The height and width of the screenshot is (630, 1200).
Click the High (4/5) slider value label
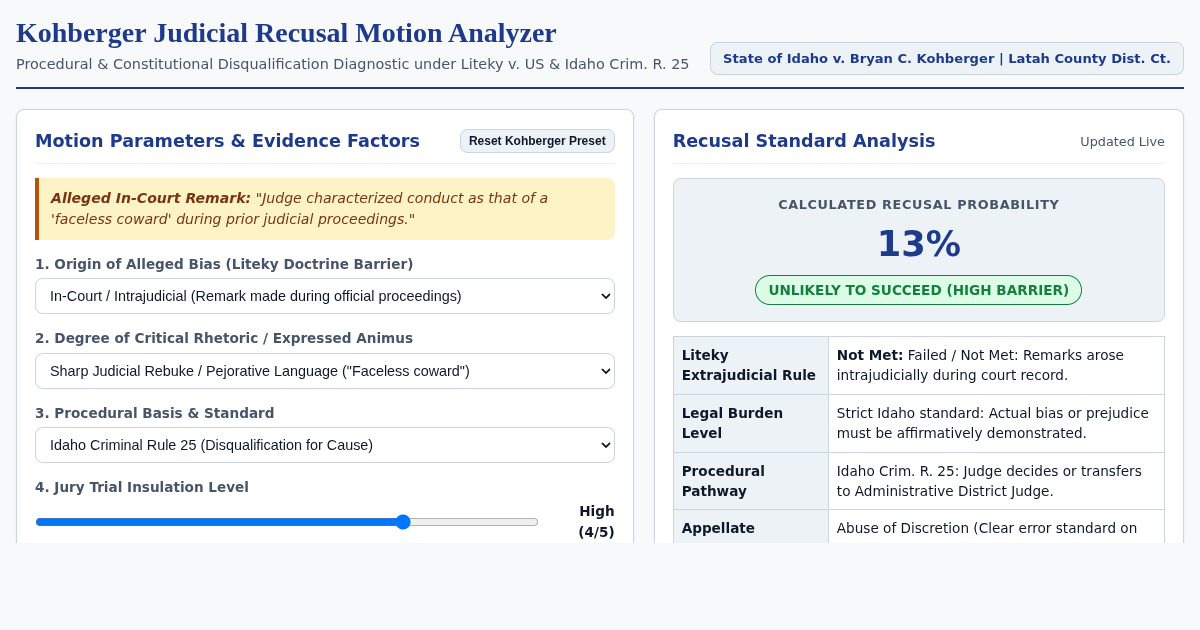pyautogui.click(x=596, y=521)
